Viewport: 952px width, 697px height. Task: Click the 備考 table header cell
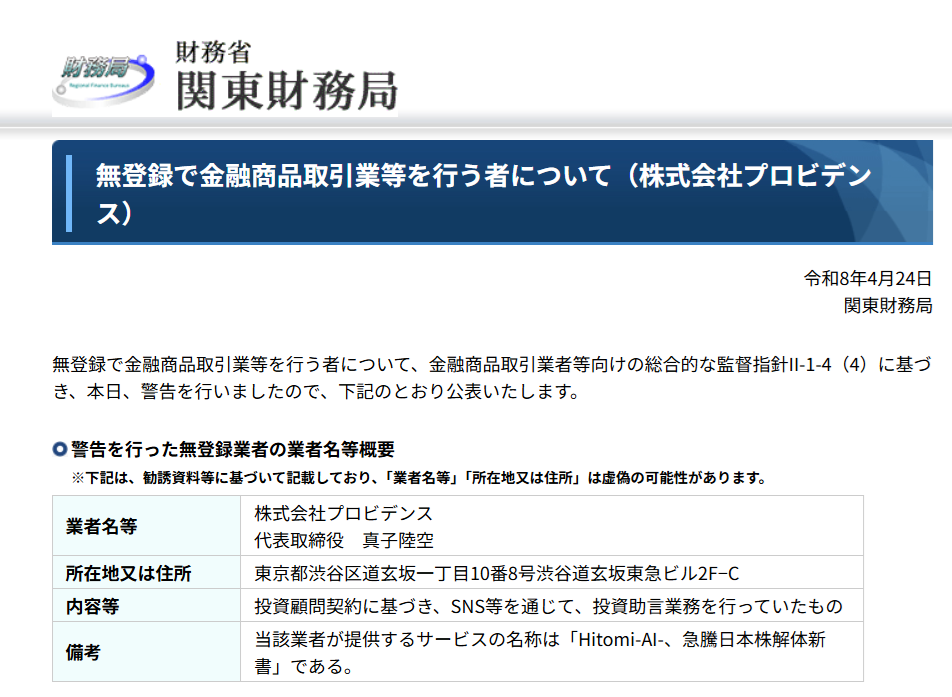[146, 652]
